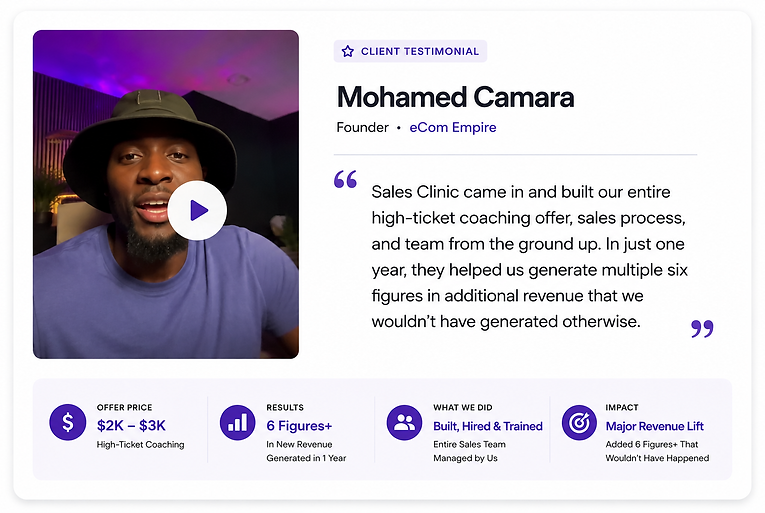Viewport: 765px width, 513px height.
Task: Click the Founder title text
Action: point(362,127)
